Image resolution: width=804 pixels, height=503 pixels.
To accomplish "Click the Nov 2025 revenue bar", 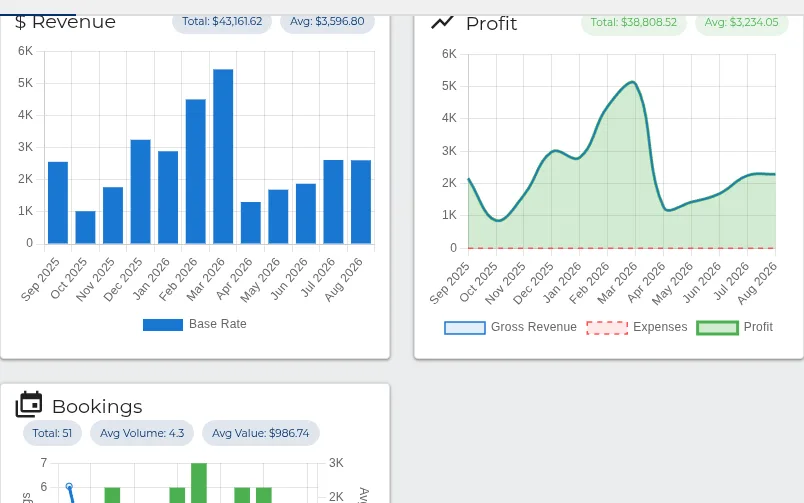I will point(113,215).
